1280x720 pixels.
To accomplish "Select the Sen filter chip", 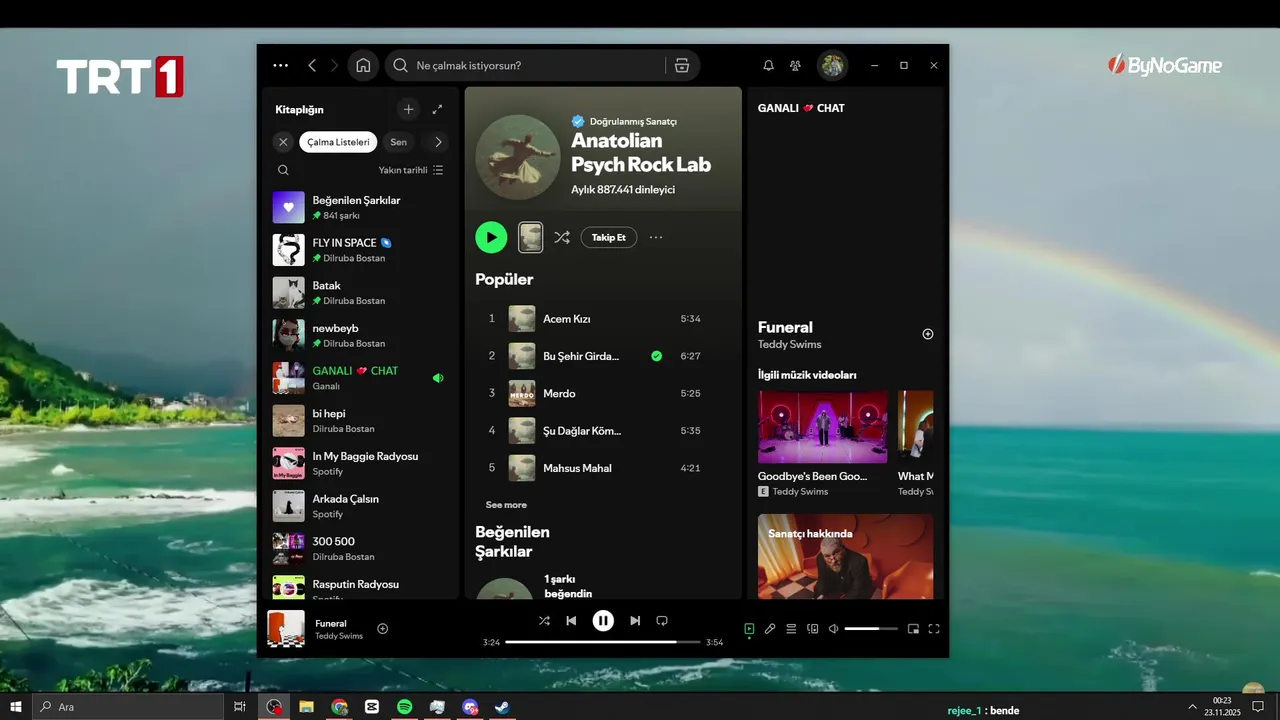I will point(398,142).
